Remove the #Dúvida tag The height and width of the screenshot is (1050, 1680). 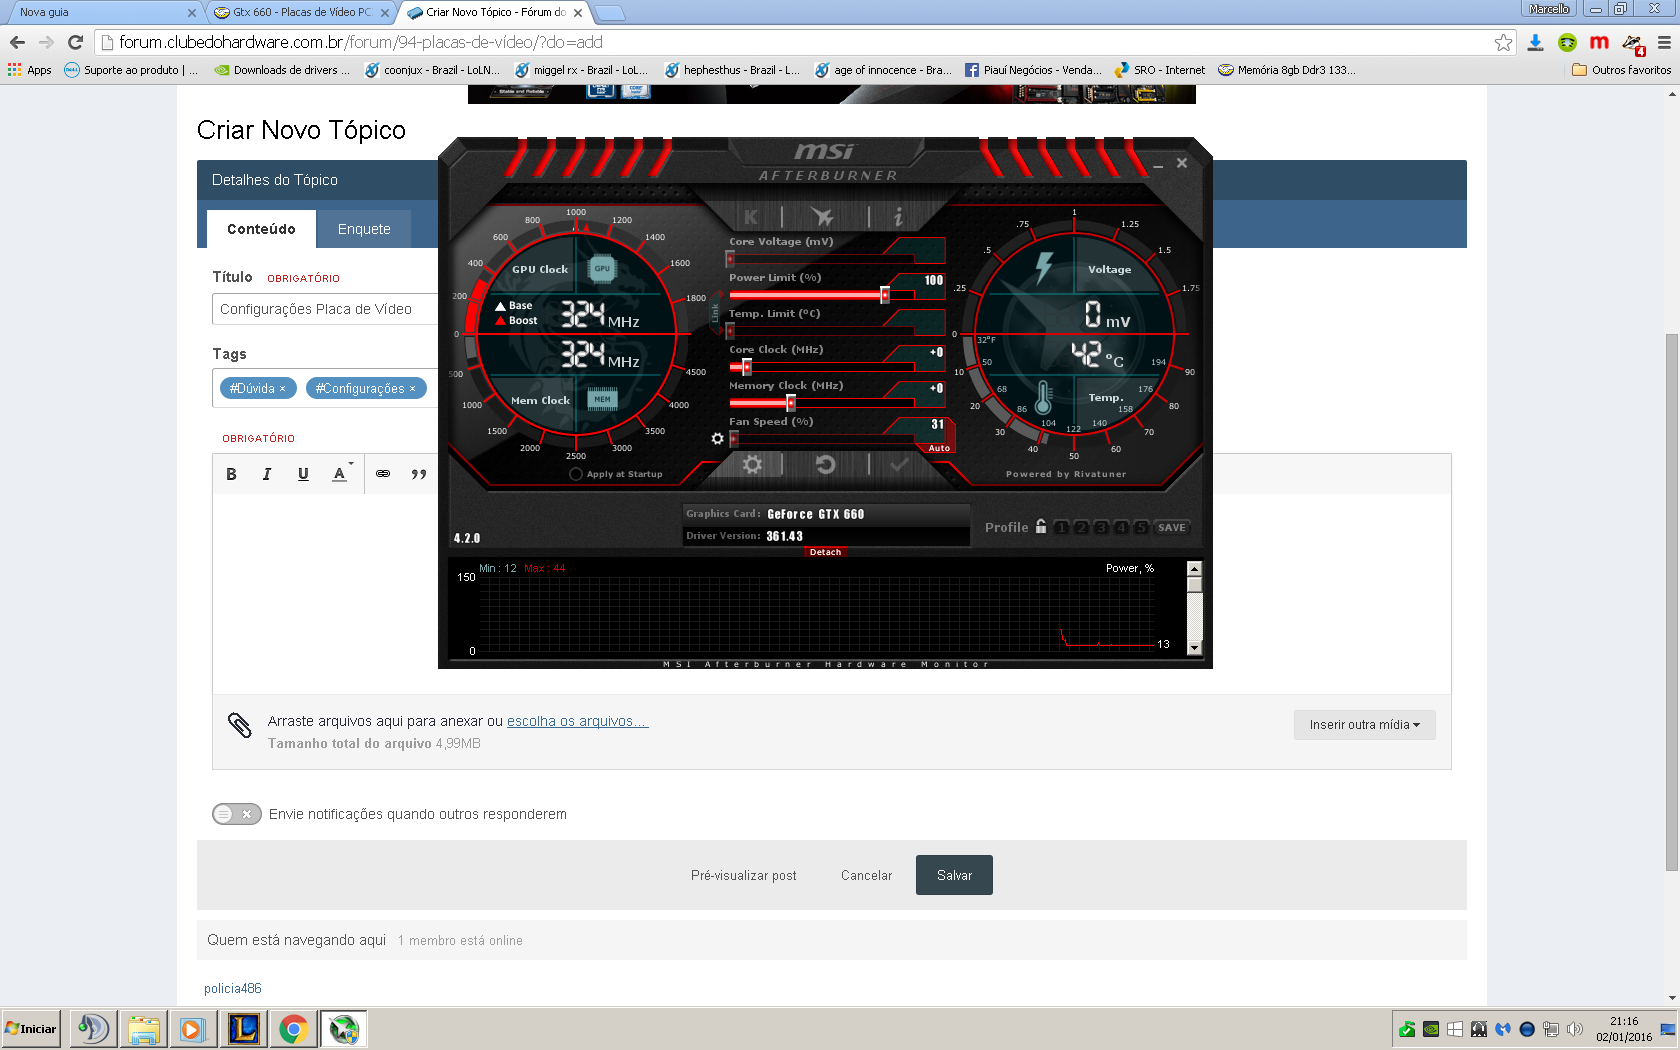(x=282, y=389)
